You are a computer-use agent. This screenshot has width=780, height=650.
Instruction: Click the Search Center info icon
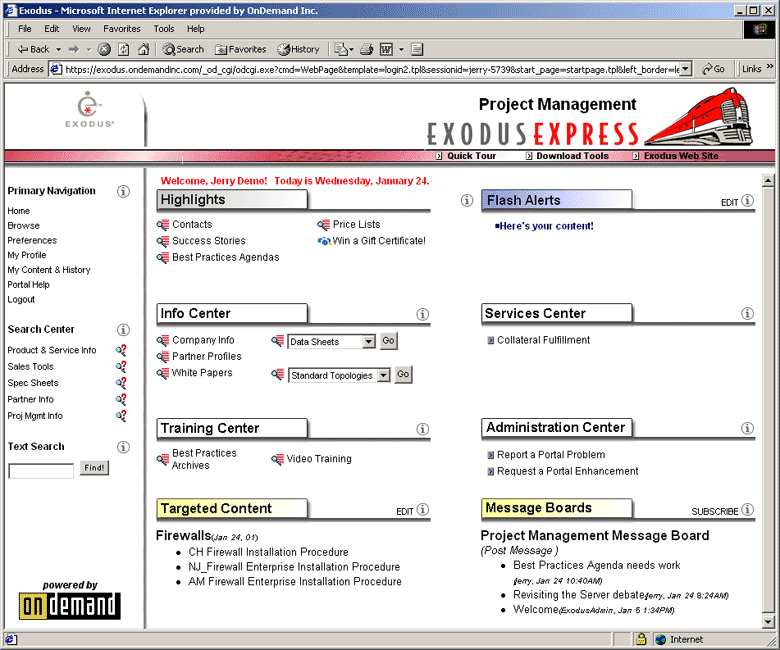tap(123, 330)
